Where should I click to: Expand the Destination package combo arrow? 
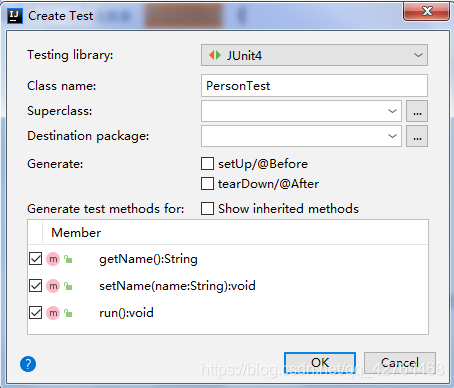pyautogui.click(x=392, y=136)
